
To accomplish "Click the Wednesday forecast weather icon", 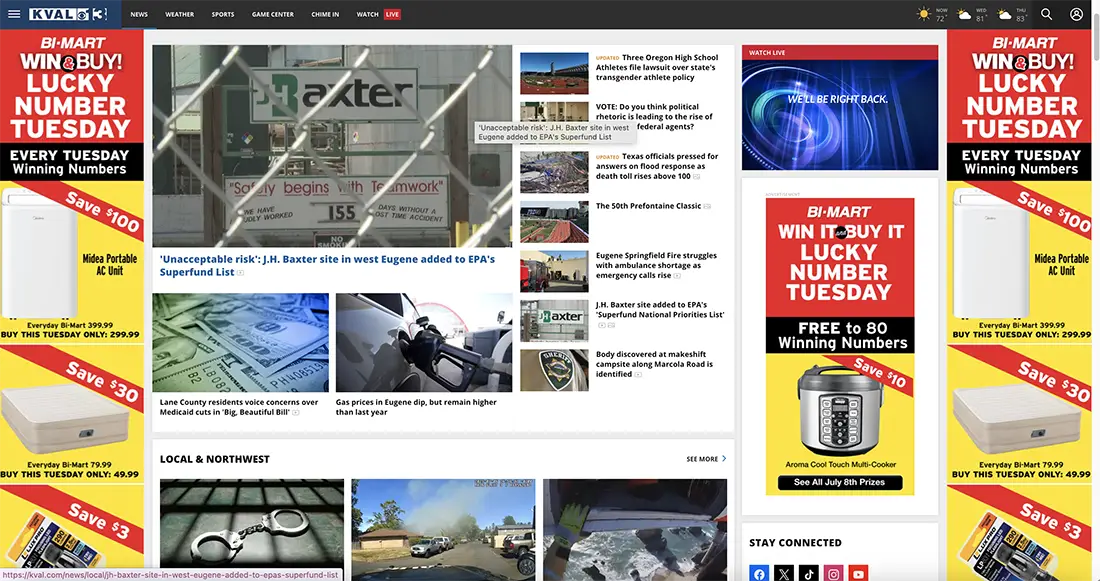I will pos(965,14).
